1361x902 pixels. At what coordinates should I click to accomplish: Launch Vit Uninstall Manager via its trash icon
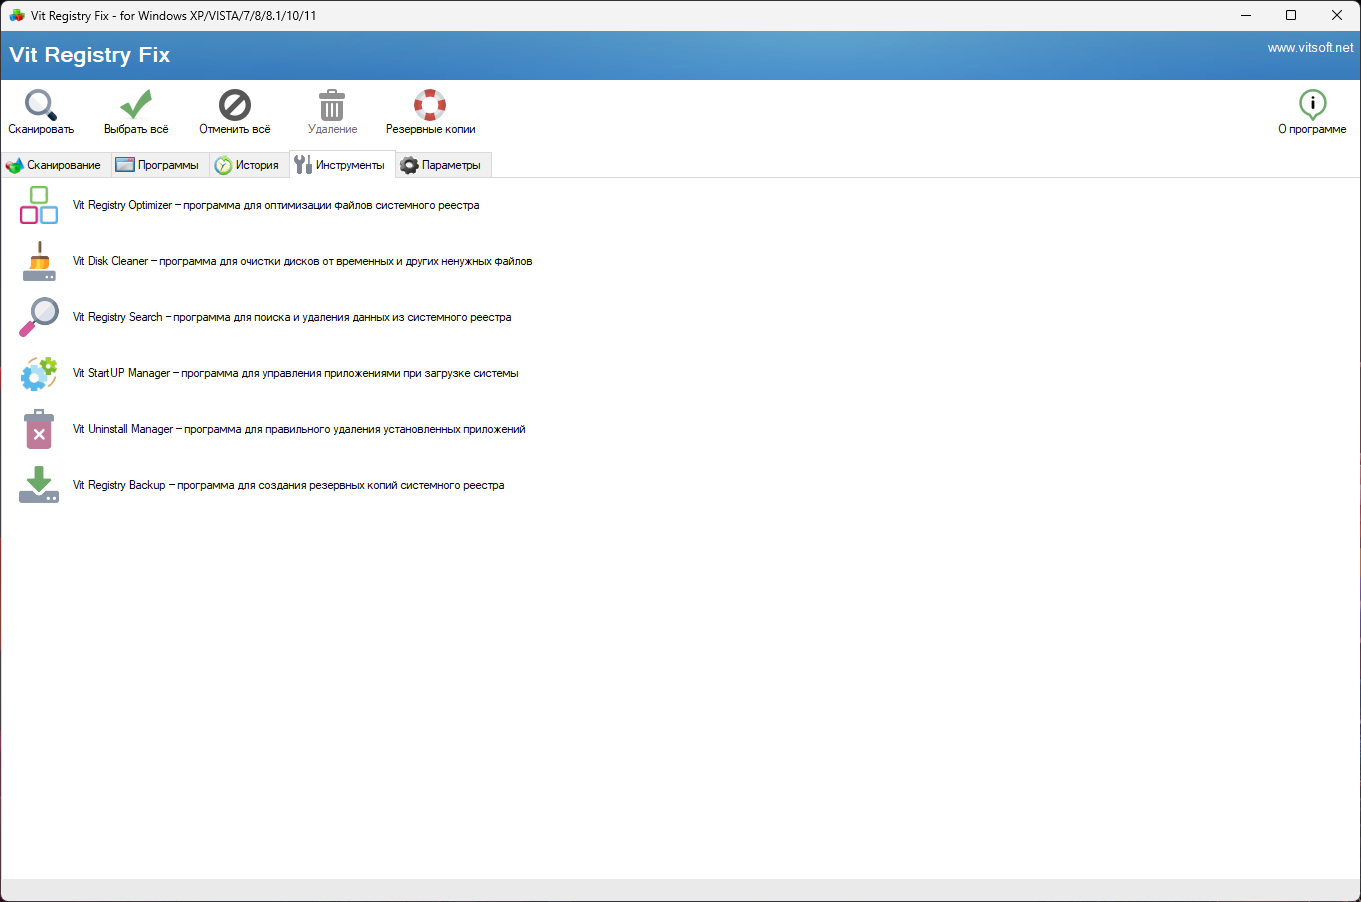[39, 429]
